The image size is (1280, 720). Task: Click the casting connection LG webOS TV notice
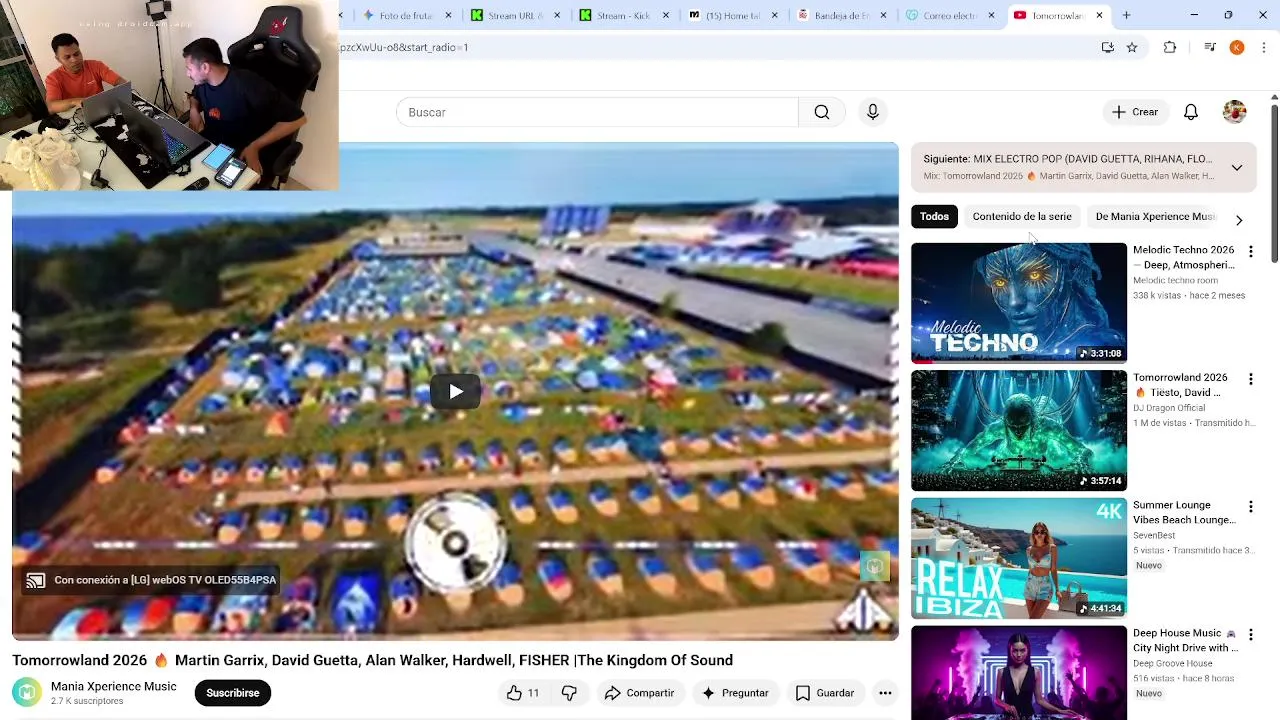coord(151,580)
